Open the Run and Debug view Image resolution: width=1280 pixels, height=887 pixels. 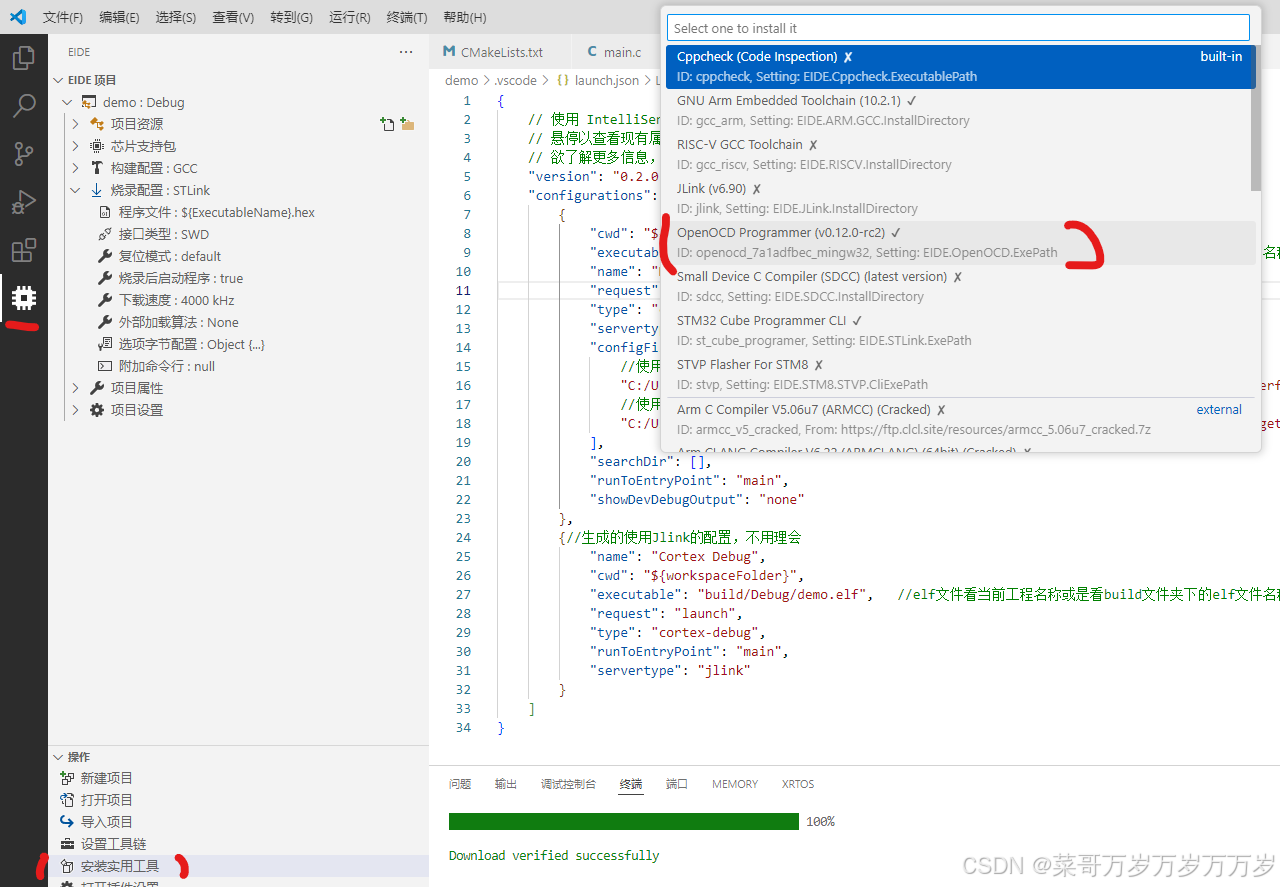[24, 202]
